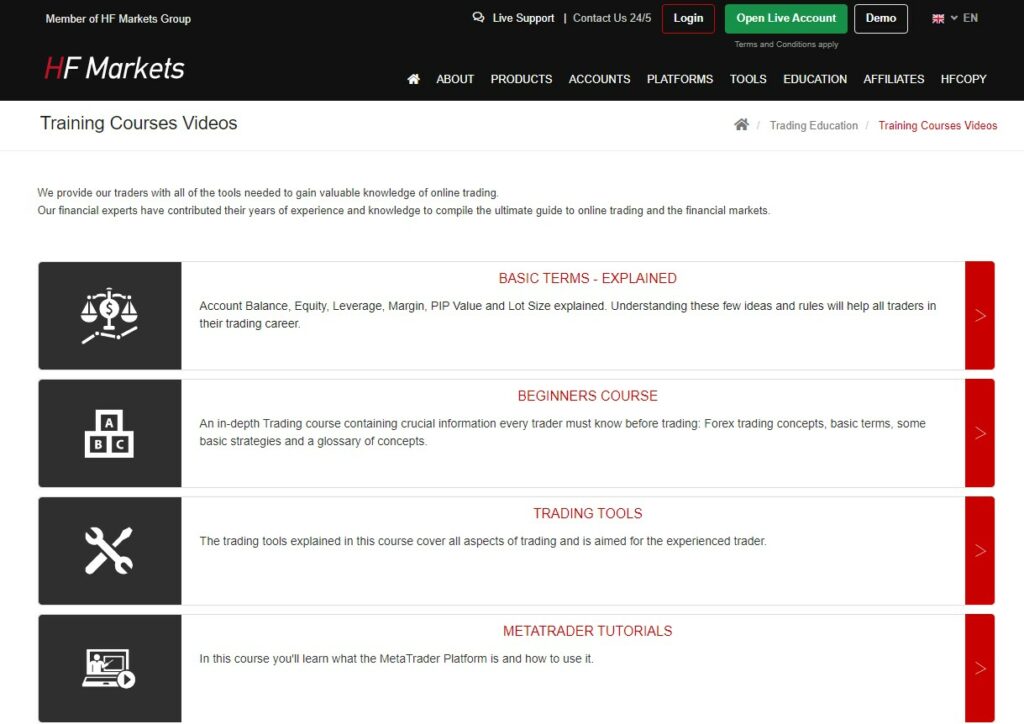Click the breadcrumb home icon
This screenshot has width=1024, height=724.
tap(741, 125)
